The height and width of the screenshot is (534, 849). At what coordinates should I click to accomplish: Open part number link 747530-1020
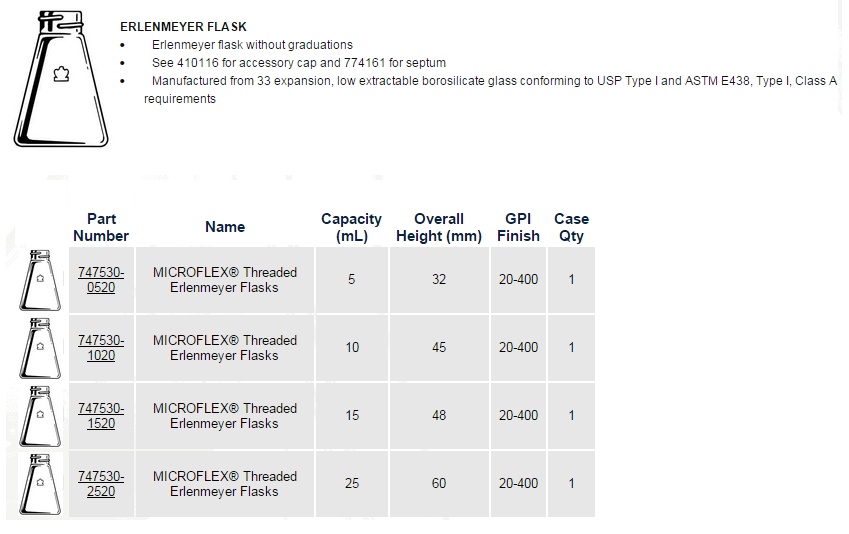click(x=101, y=348)
